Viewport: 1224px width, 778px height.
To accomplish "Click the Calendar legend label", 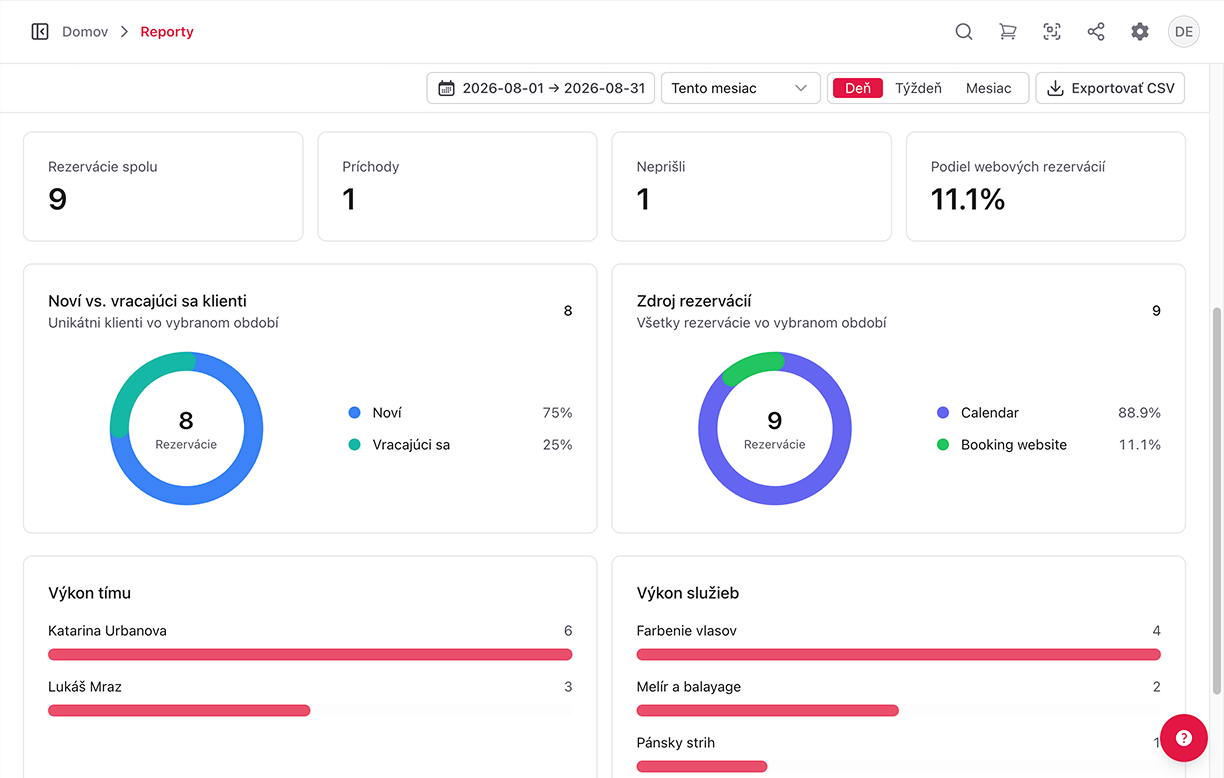I will [x=990, y=412].
